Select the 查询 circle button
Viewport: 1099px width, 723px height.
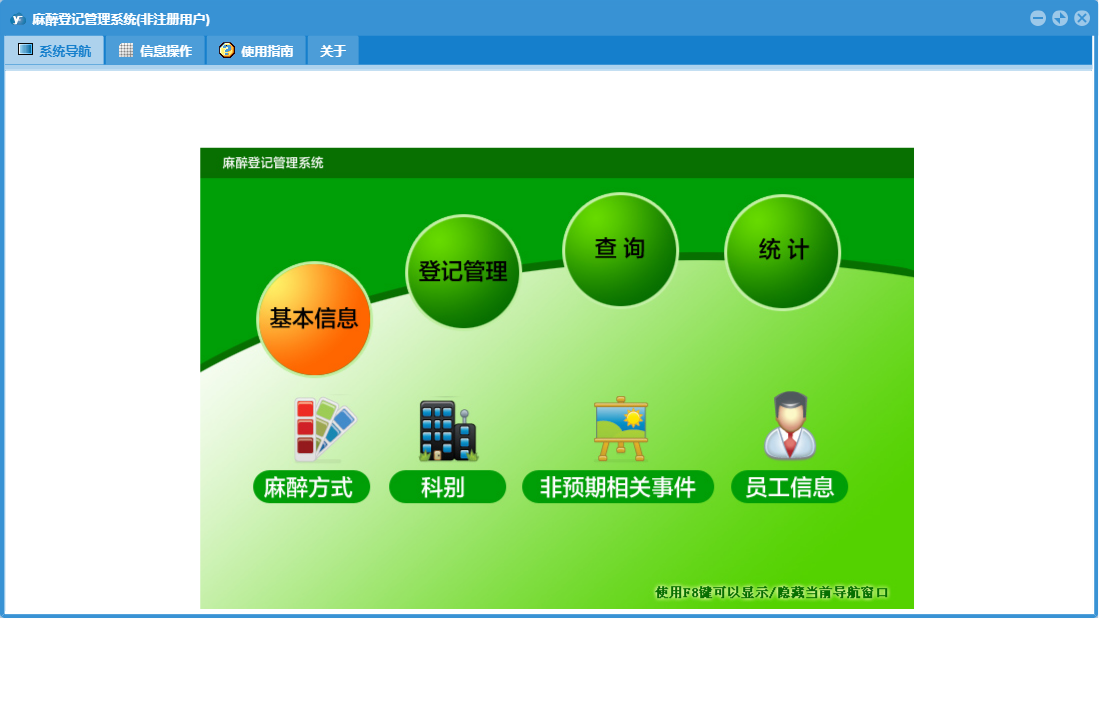click(620, 249)
